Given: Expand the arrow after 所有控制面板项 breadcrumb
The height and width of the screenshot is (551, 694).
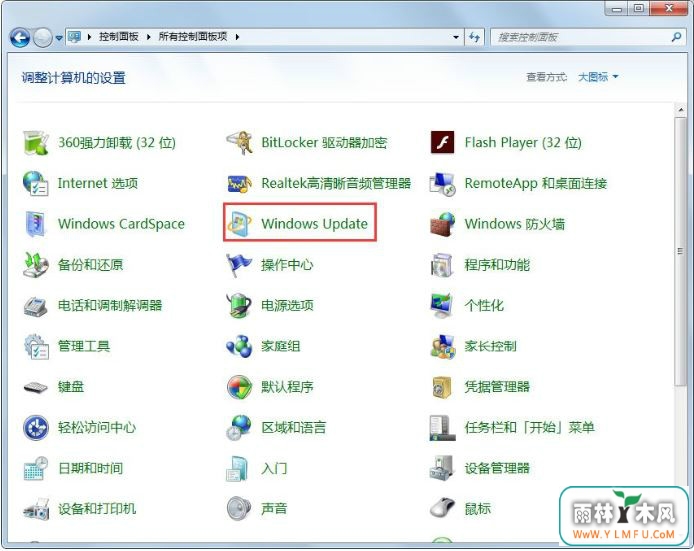Looking at the screenshot, I should tap(237, 37).
